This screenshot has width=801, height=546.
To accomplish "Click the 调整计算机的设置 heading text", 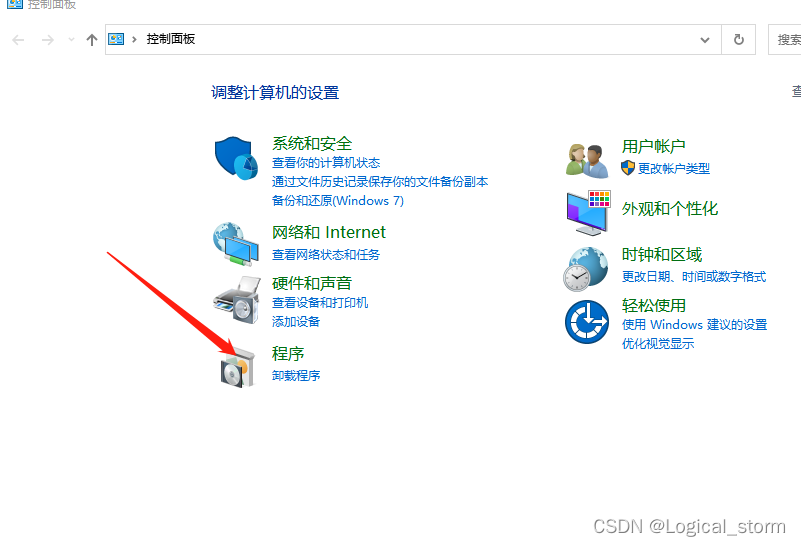I will pos(275,93).
